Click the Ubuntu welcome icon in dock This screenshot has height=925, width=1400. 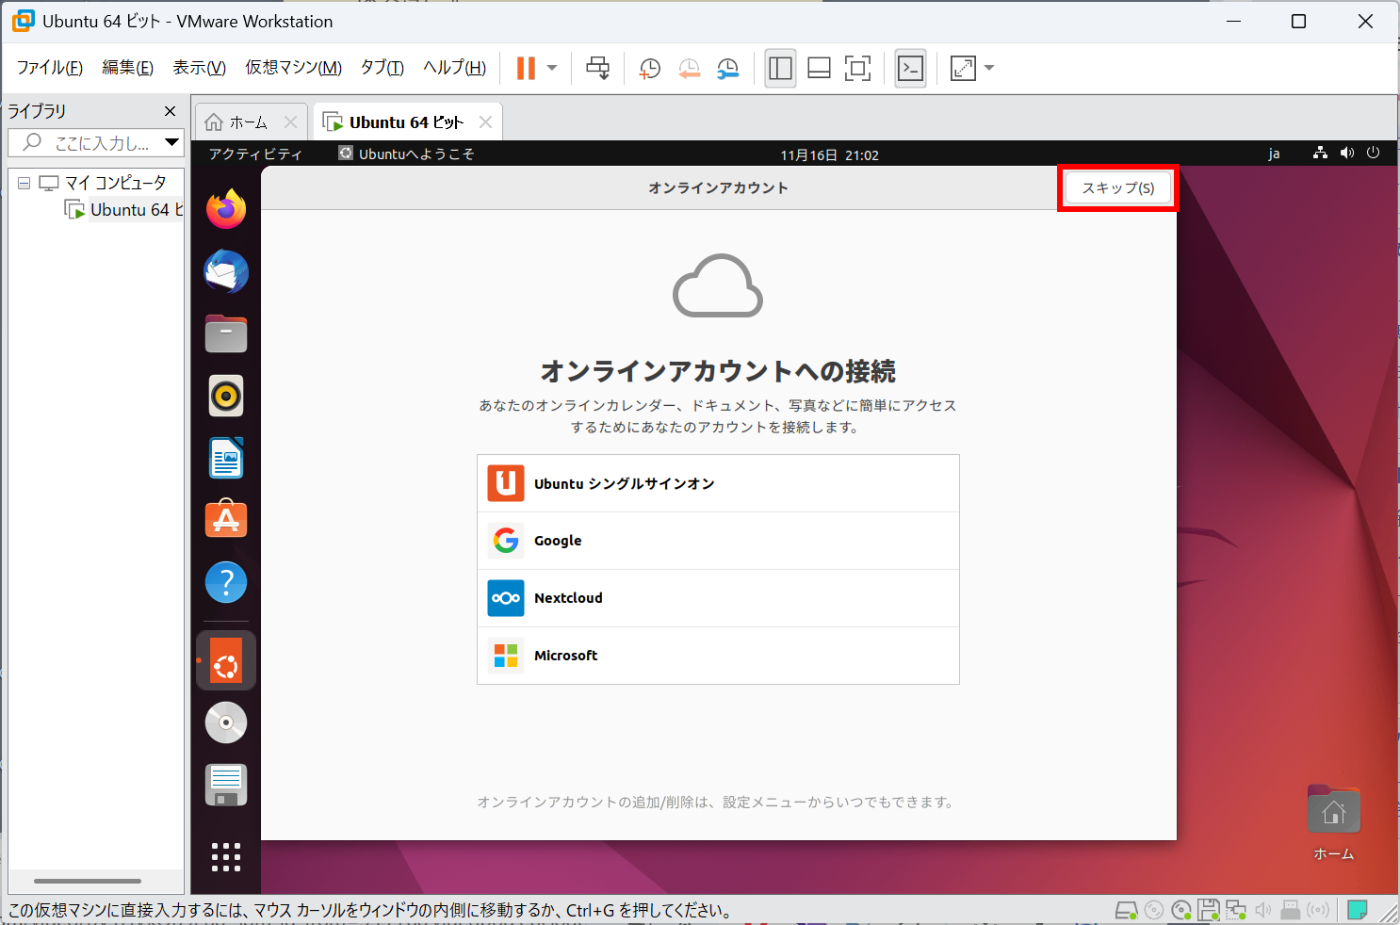click(226, 660)
